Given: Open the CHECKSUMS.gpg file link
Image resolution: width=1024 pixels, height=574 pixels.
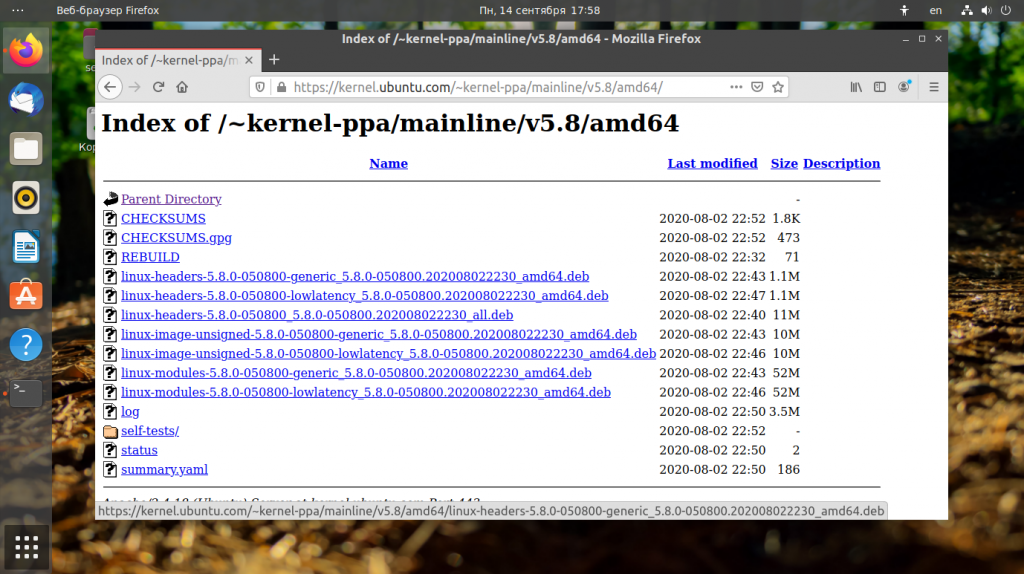Looking at the screenshot, I should tap(176, 238).
